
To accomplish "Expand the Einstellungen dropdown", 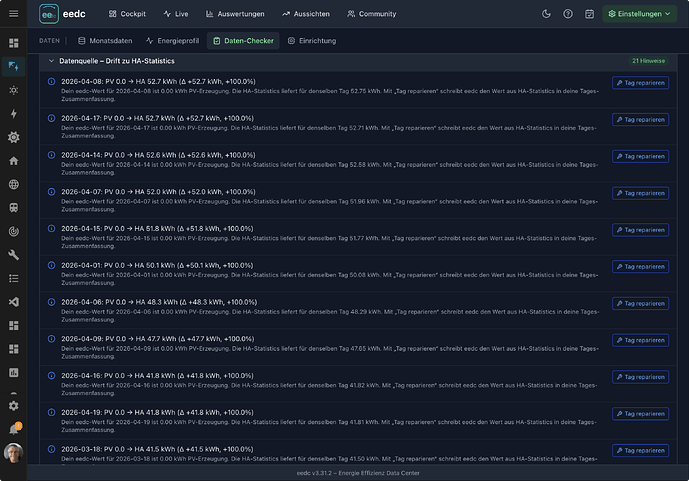I will click(x=639, y=14).
